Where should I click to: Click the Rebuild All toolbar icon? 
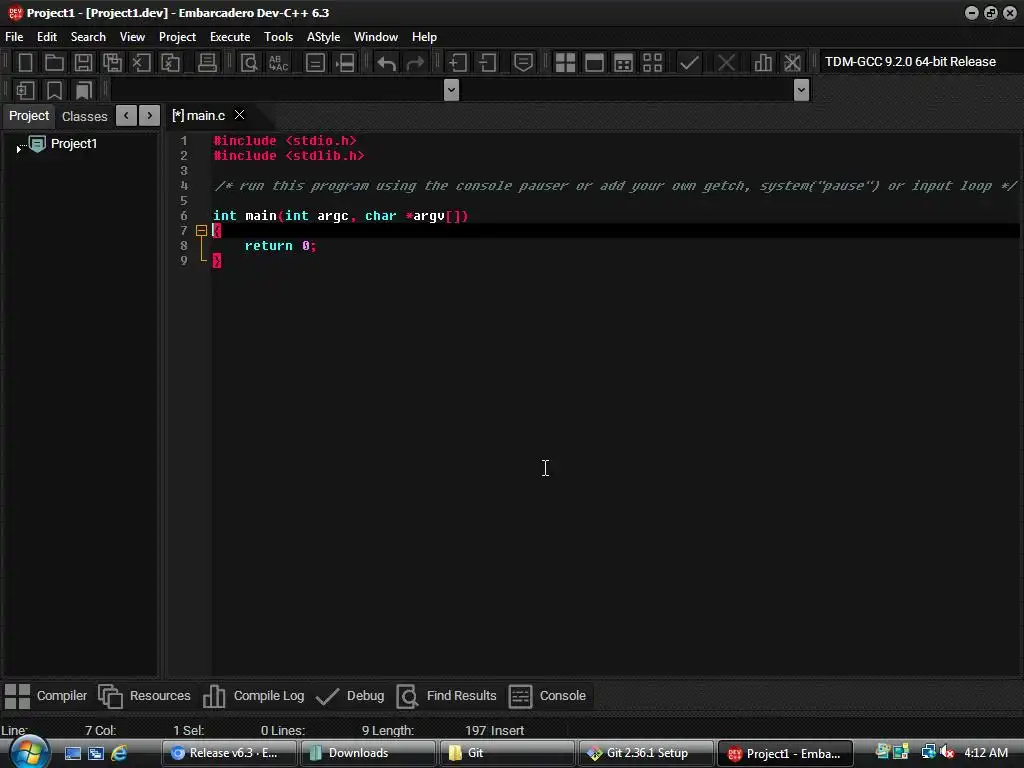[x=652, y=62]
